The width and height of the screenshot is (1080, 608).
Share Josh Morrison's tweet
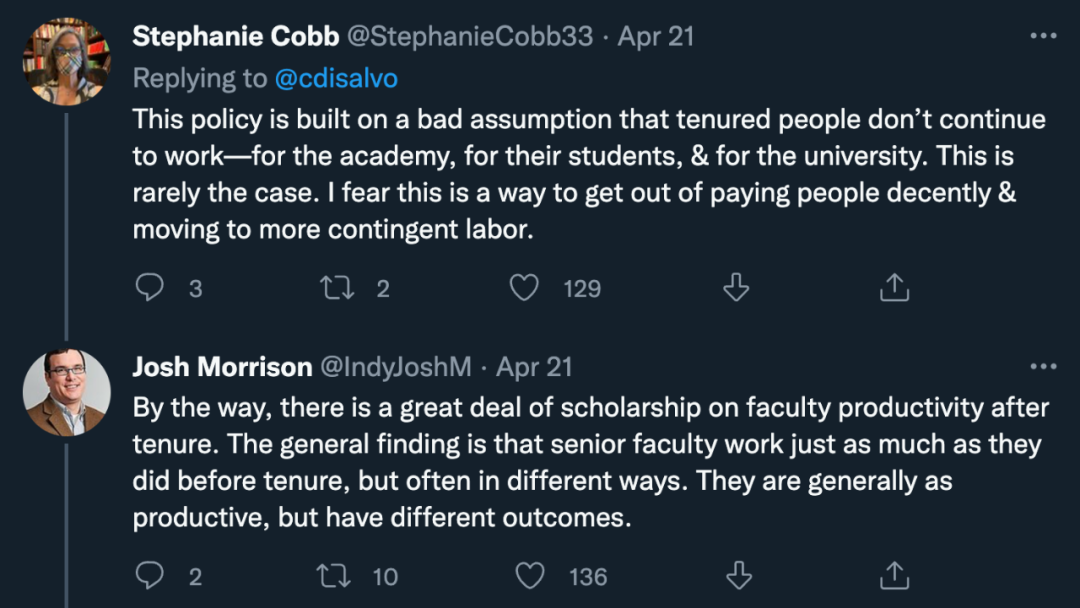click(x=893, y=576)
